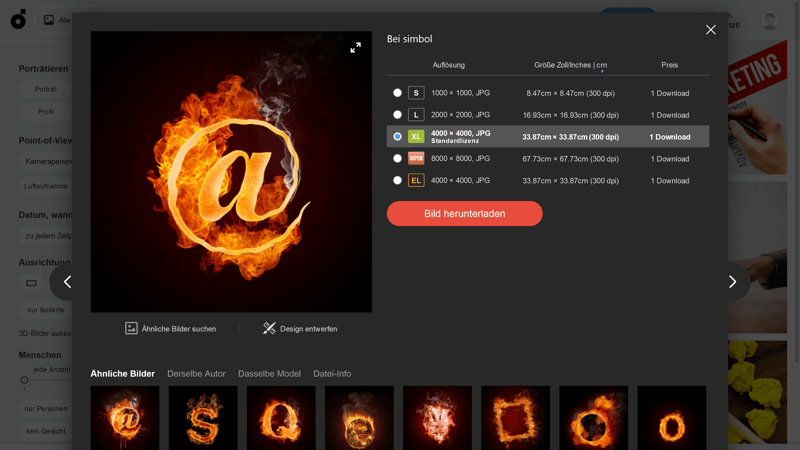The image size is (800, 450).
Task: Click the design pencil-ruler icon
Action: 269,329
